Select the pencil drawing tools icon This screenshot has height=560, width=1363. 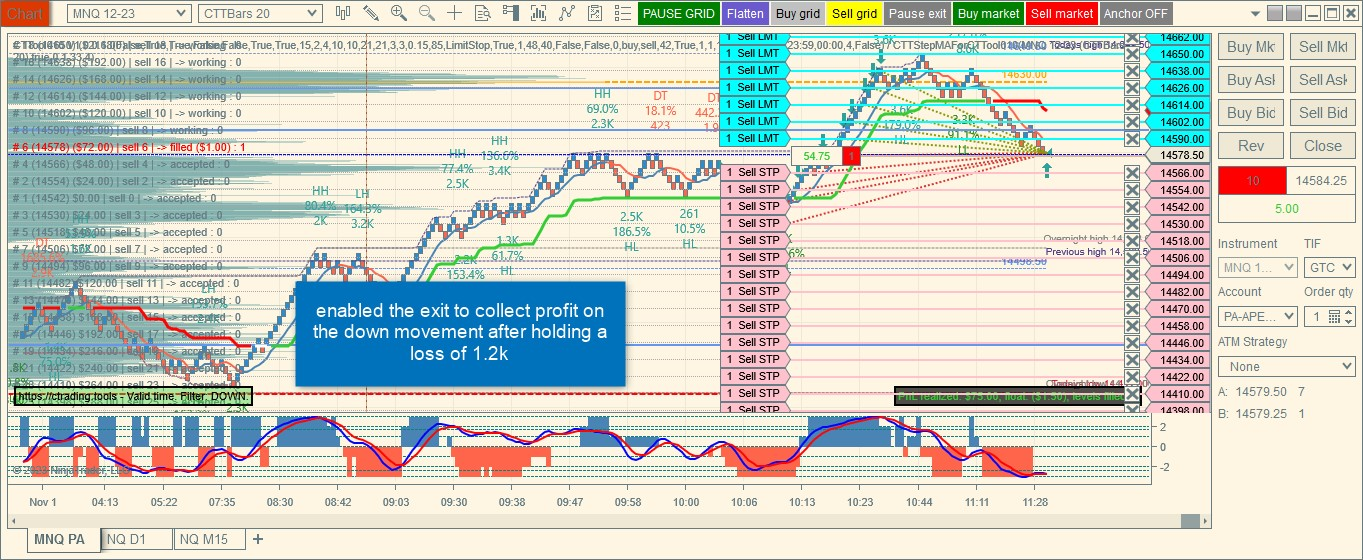coord(371,13)
